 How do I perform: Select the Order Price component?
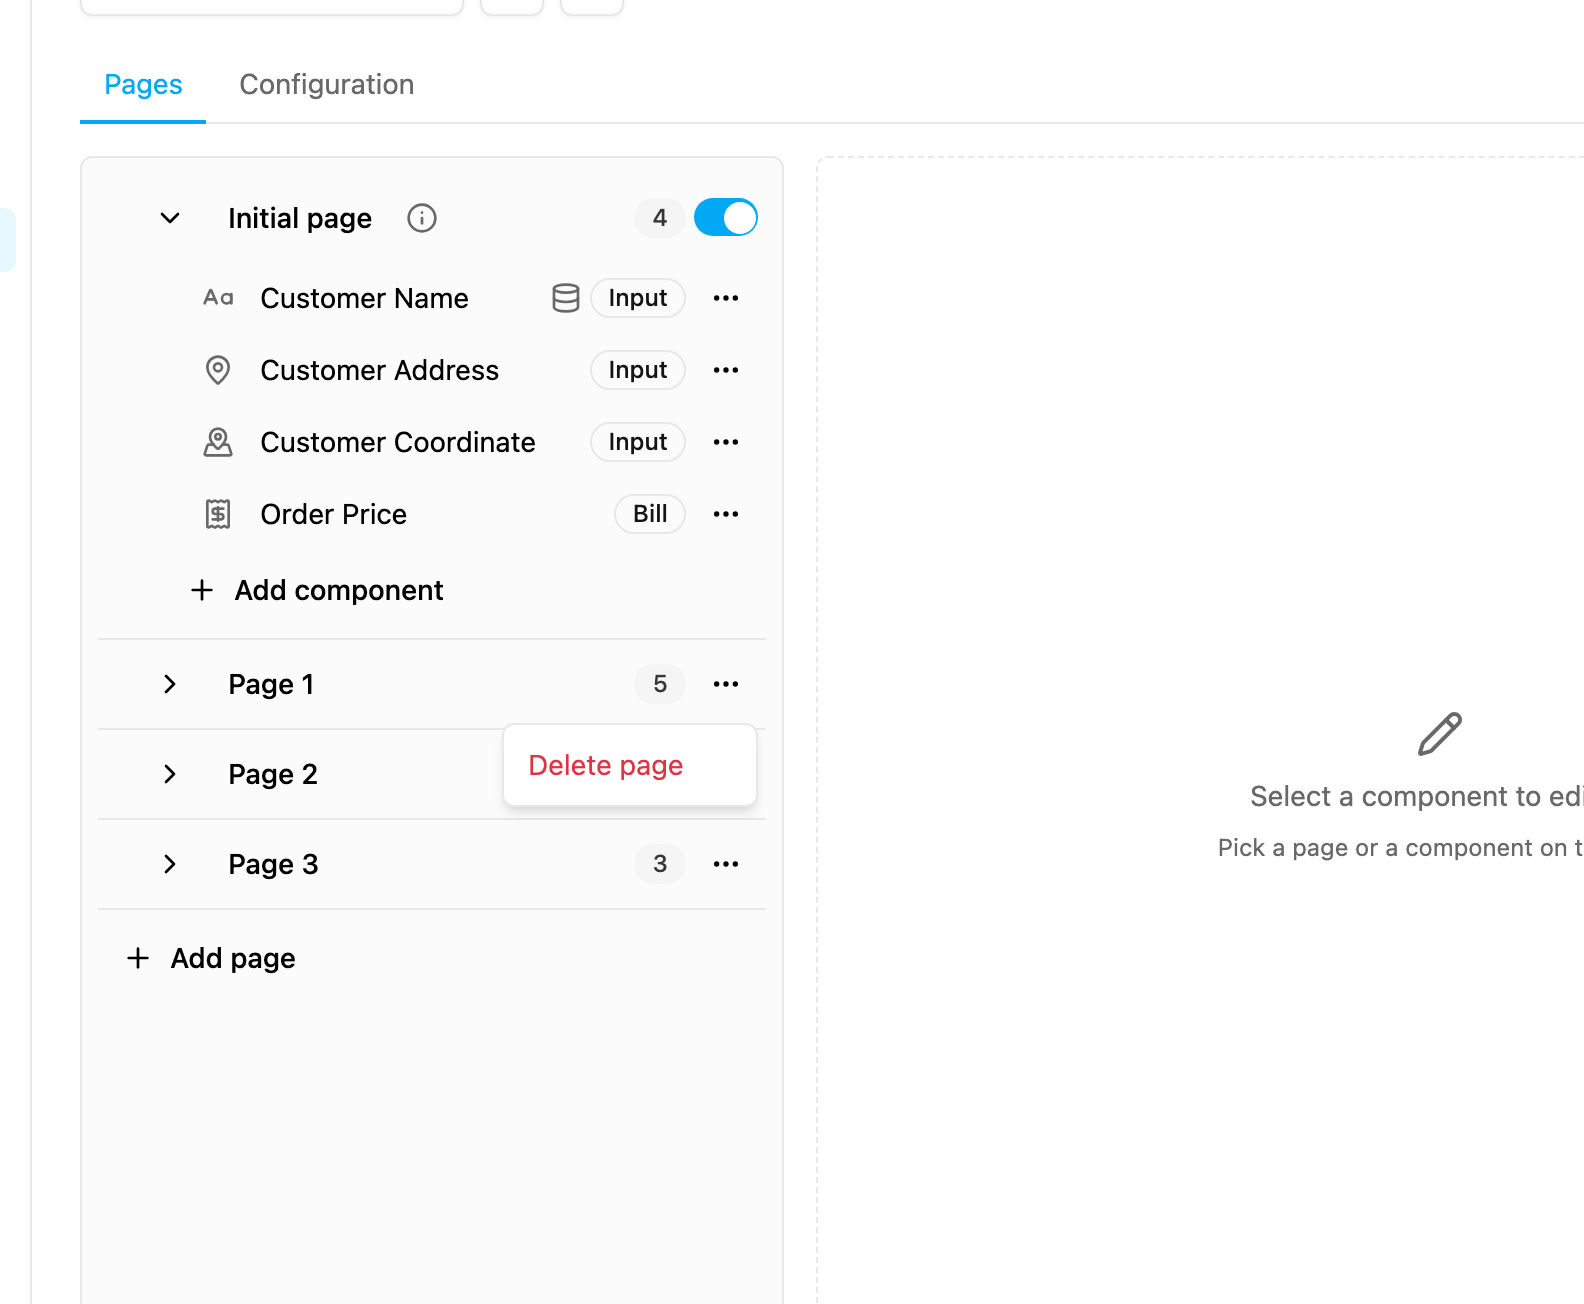click(334, 514)
